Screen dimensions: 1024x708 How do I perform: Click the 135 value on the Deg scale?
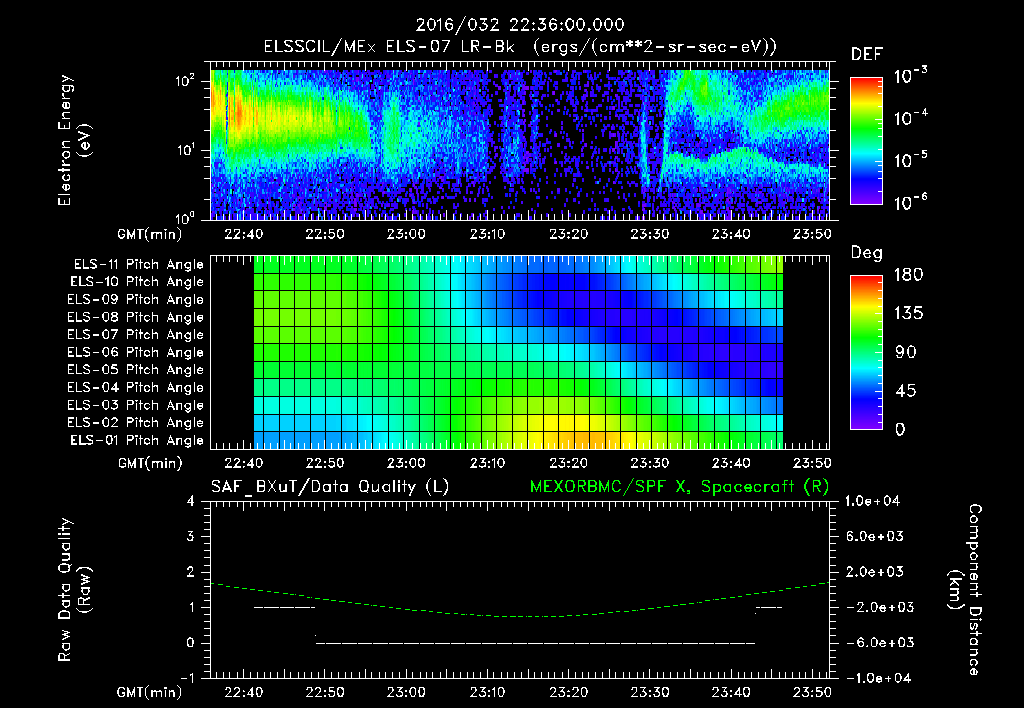pos(908,314)
